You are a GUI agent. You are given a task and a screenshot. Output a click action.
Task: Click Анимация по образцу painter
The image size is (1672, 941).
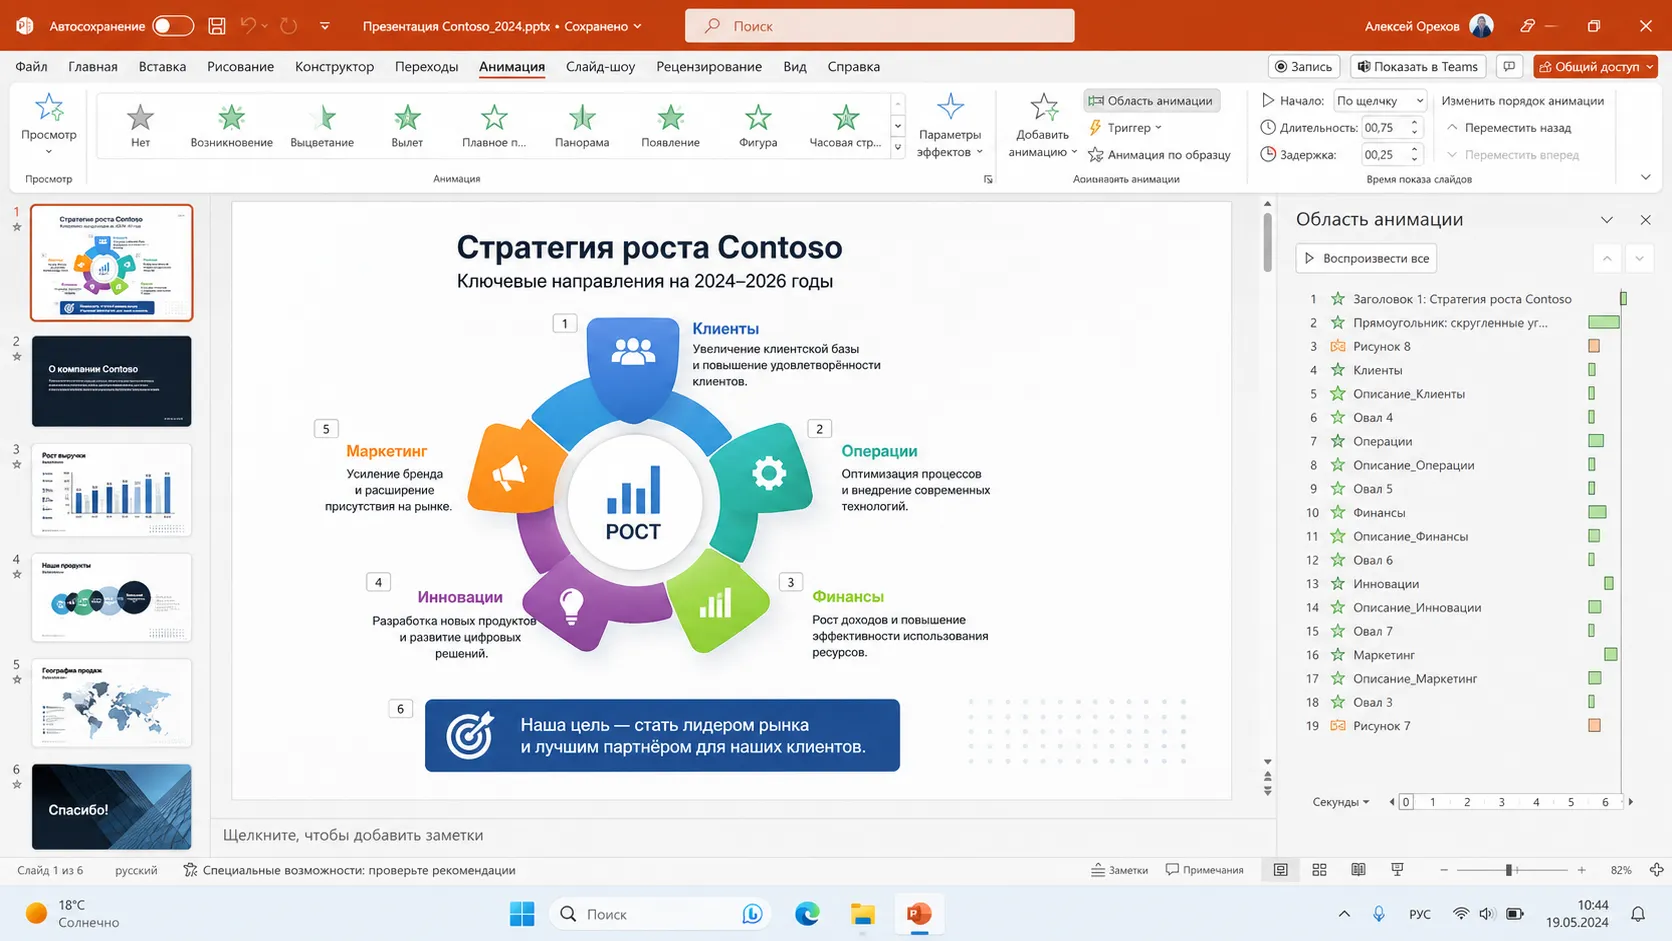pos(1160,155)
